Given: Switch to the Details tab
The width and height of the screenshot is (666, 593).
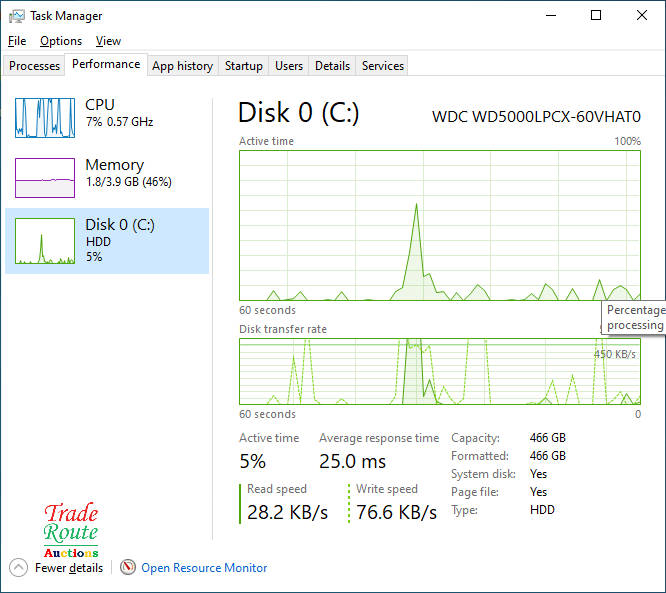Looking at the screenshot, I should click(332, 66).
